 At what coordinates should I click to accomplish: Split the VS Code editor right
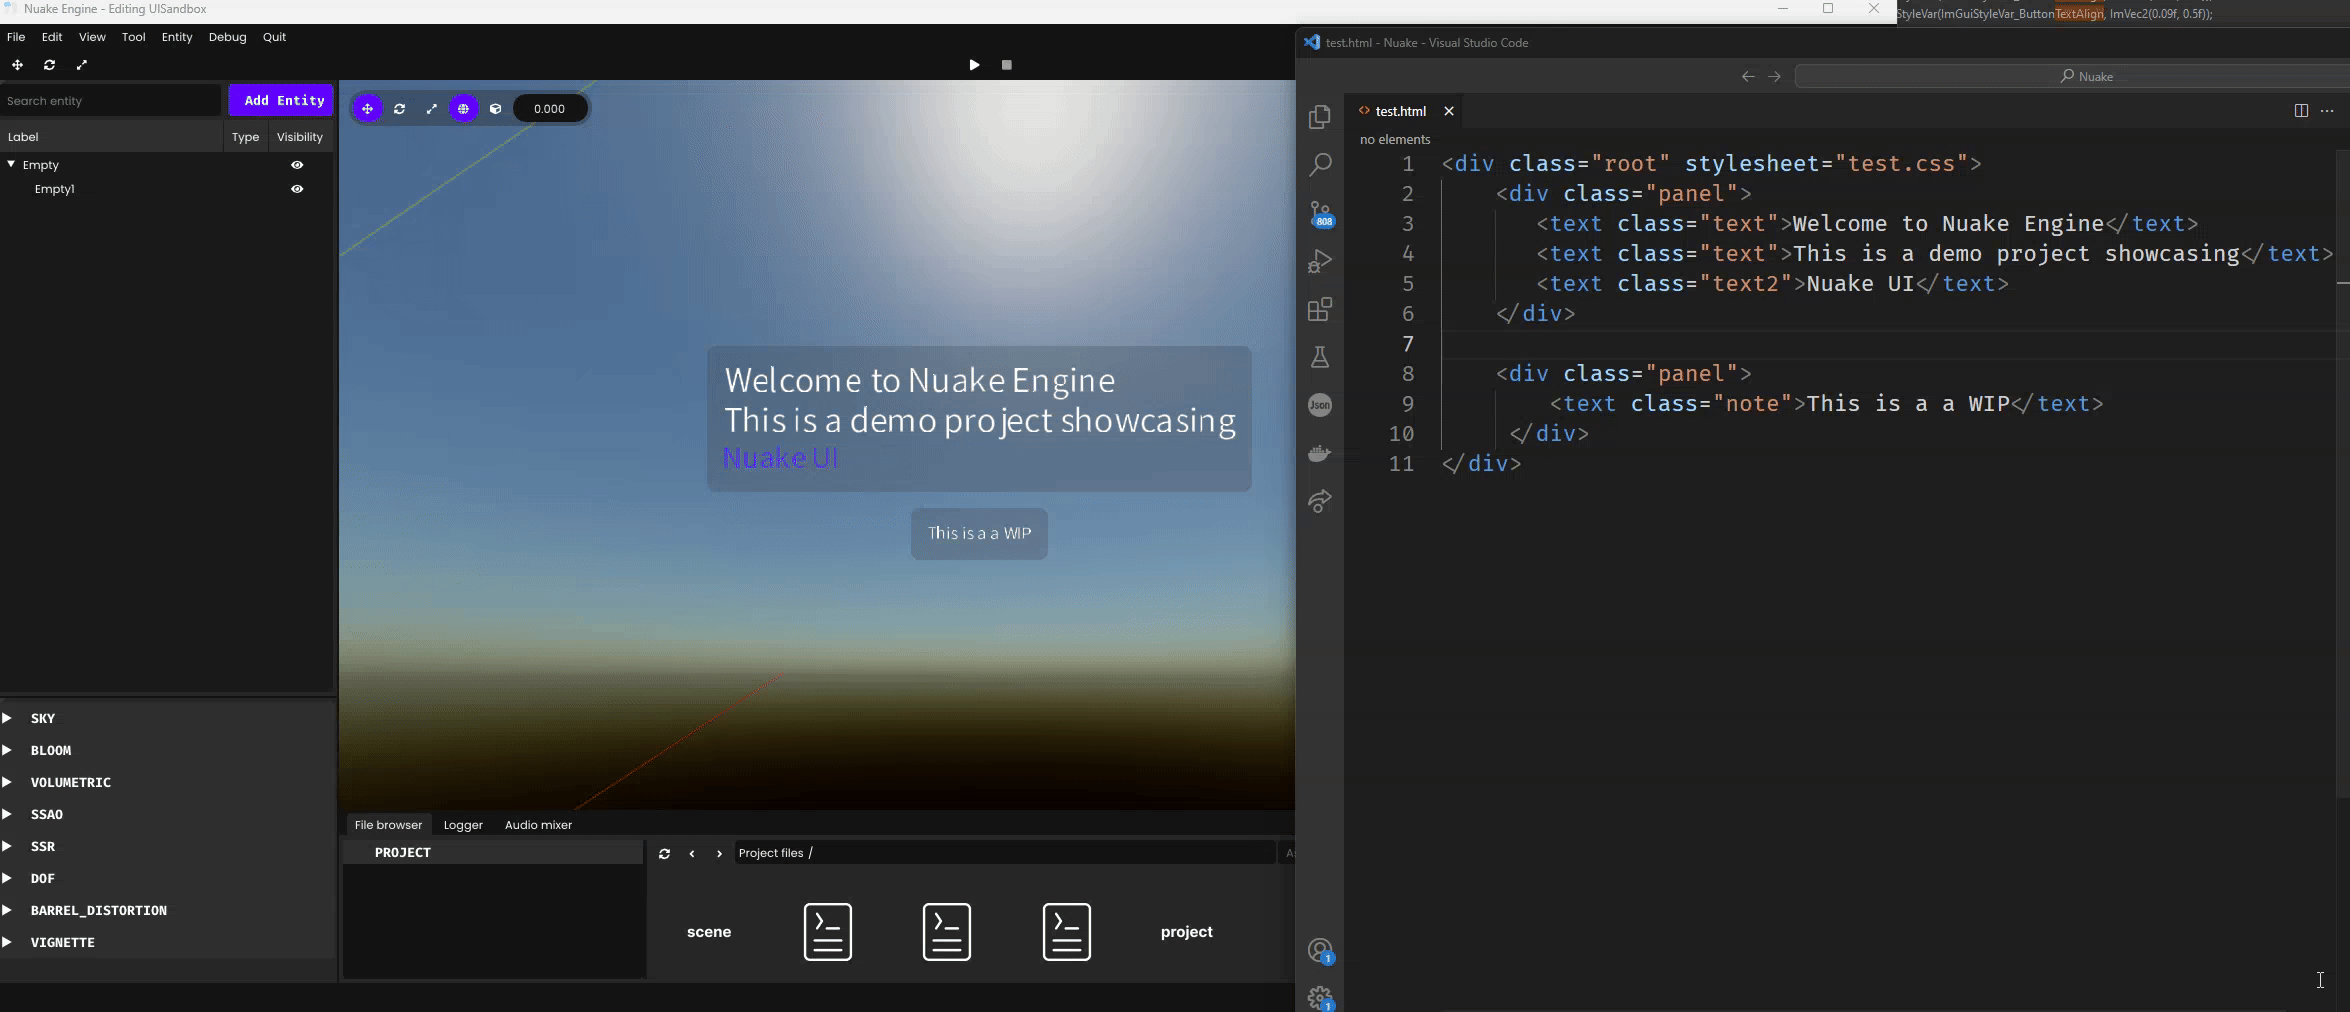click(x=2301, y=111)
